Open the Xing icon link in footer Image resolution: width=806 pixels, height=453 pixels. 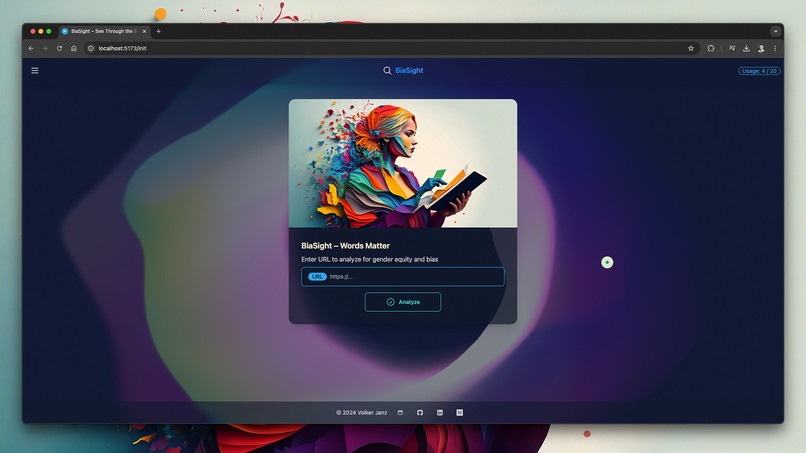click(460, 412)
